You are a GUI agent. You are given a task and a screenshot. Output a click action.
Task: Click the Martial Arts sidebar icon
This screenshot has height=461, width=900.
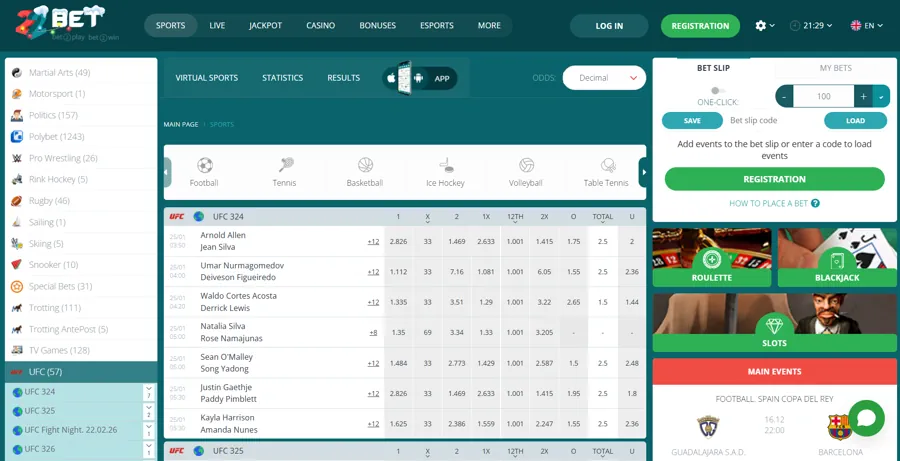(17, 72)
